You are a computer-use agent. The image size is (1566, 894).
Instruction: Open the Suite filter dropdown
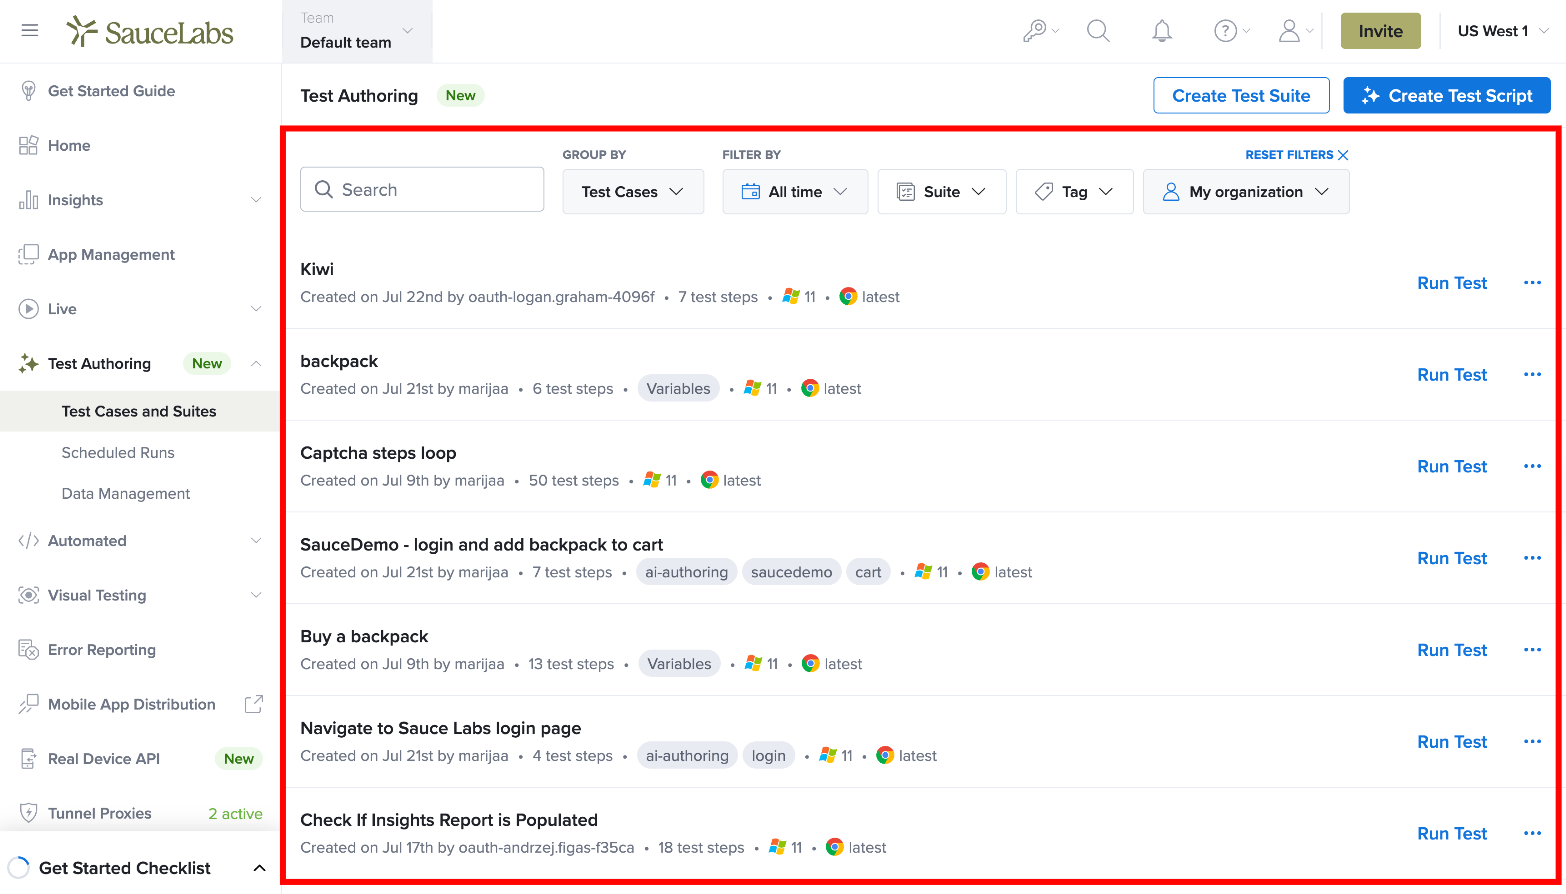[942, 191]
